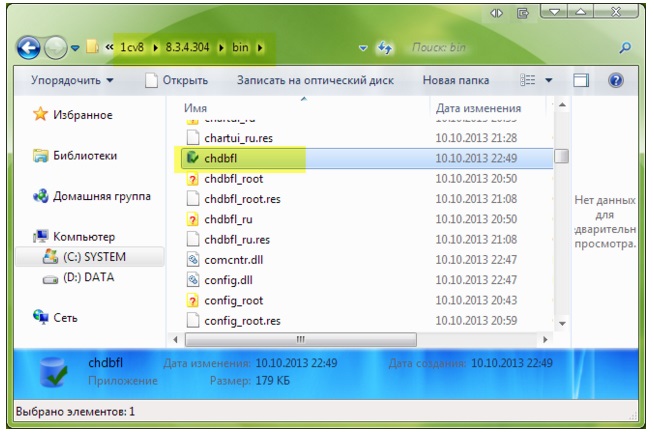Screen dimensions: 654x435
Task: Click the vertical scrollbar down arrow
Action: pos(562,324)
